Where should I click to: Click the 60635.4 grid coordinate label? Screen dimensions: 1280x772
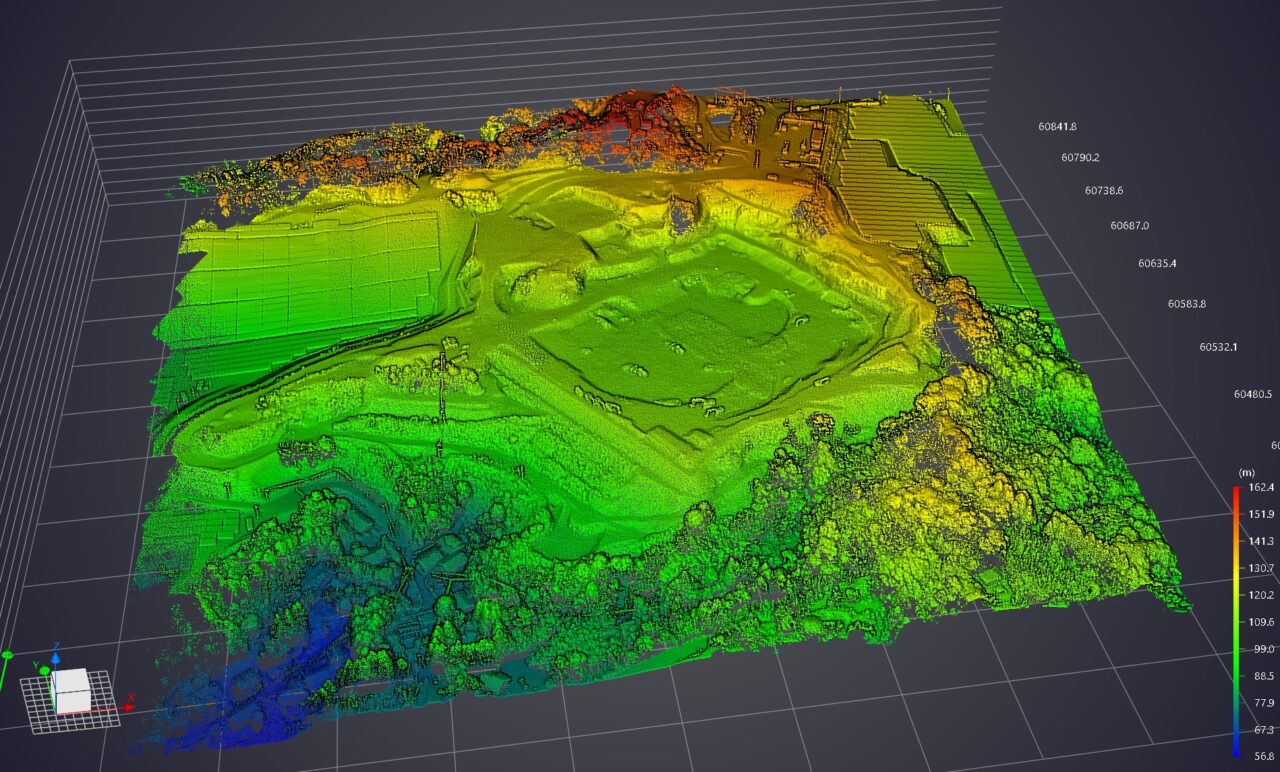1157,264
